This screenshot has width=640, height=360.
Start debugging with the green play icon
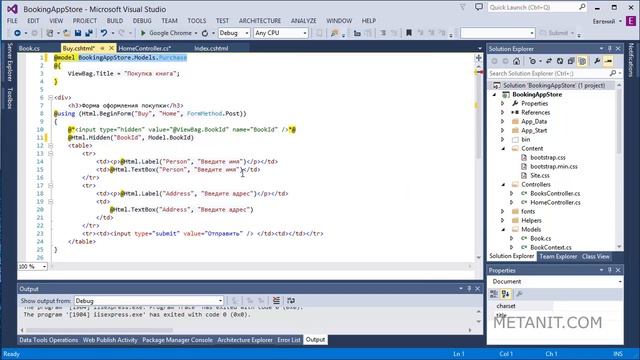(x=143, y=33)
